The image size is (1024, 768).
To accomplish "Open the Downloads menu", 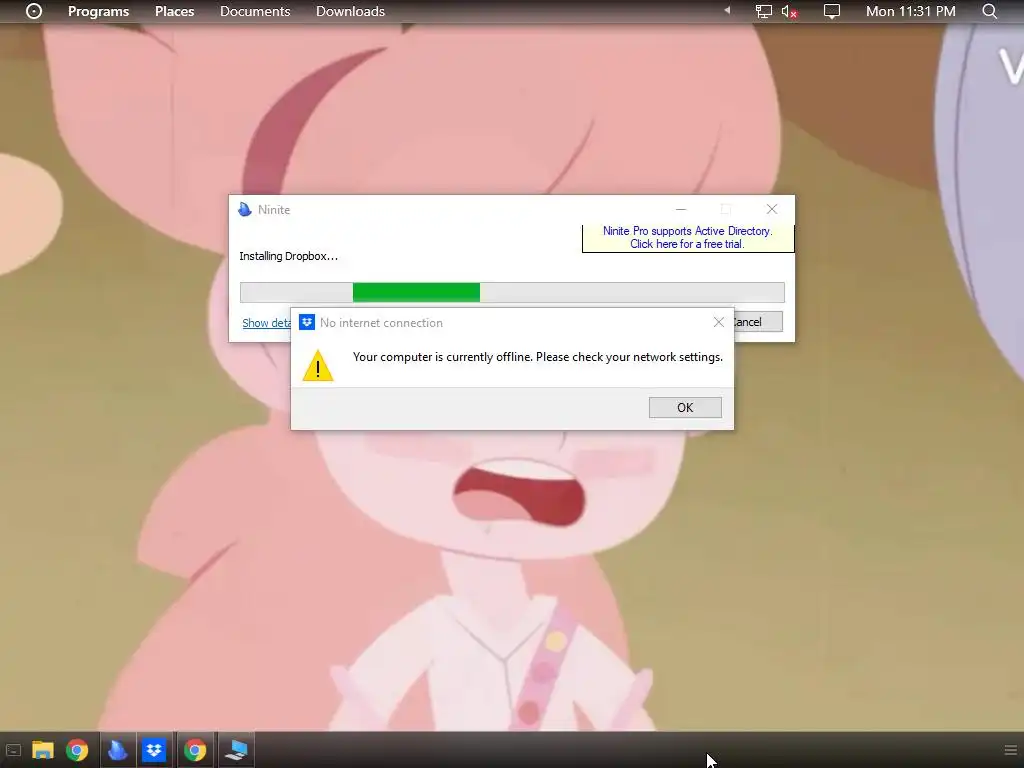I will click(350, 11).
